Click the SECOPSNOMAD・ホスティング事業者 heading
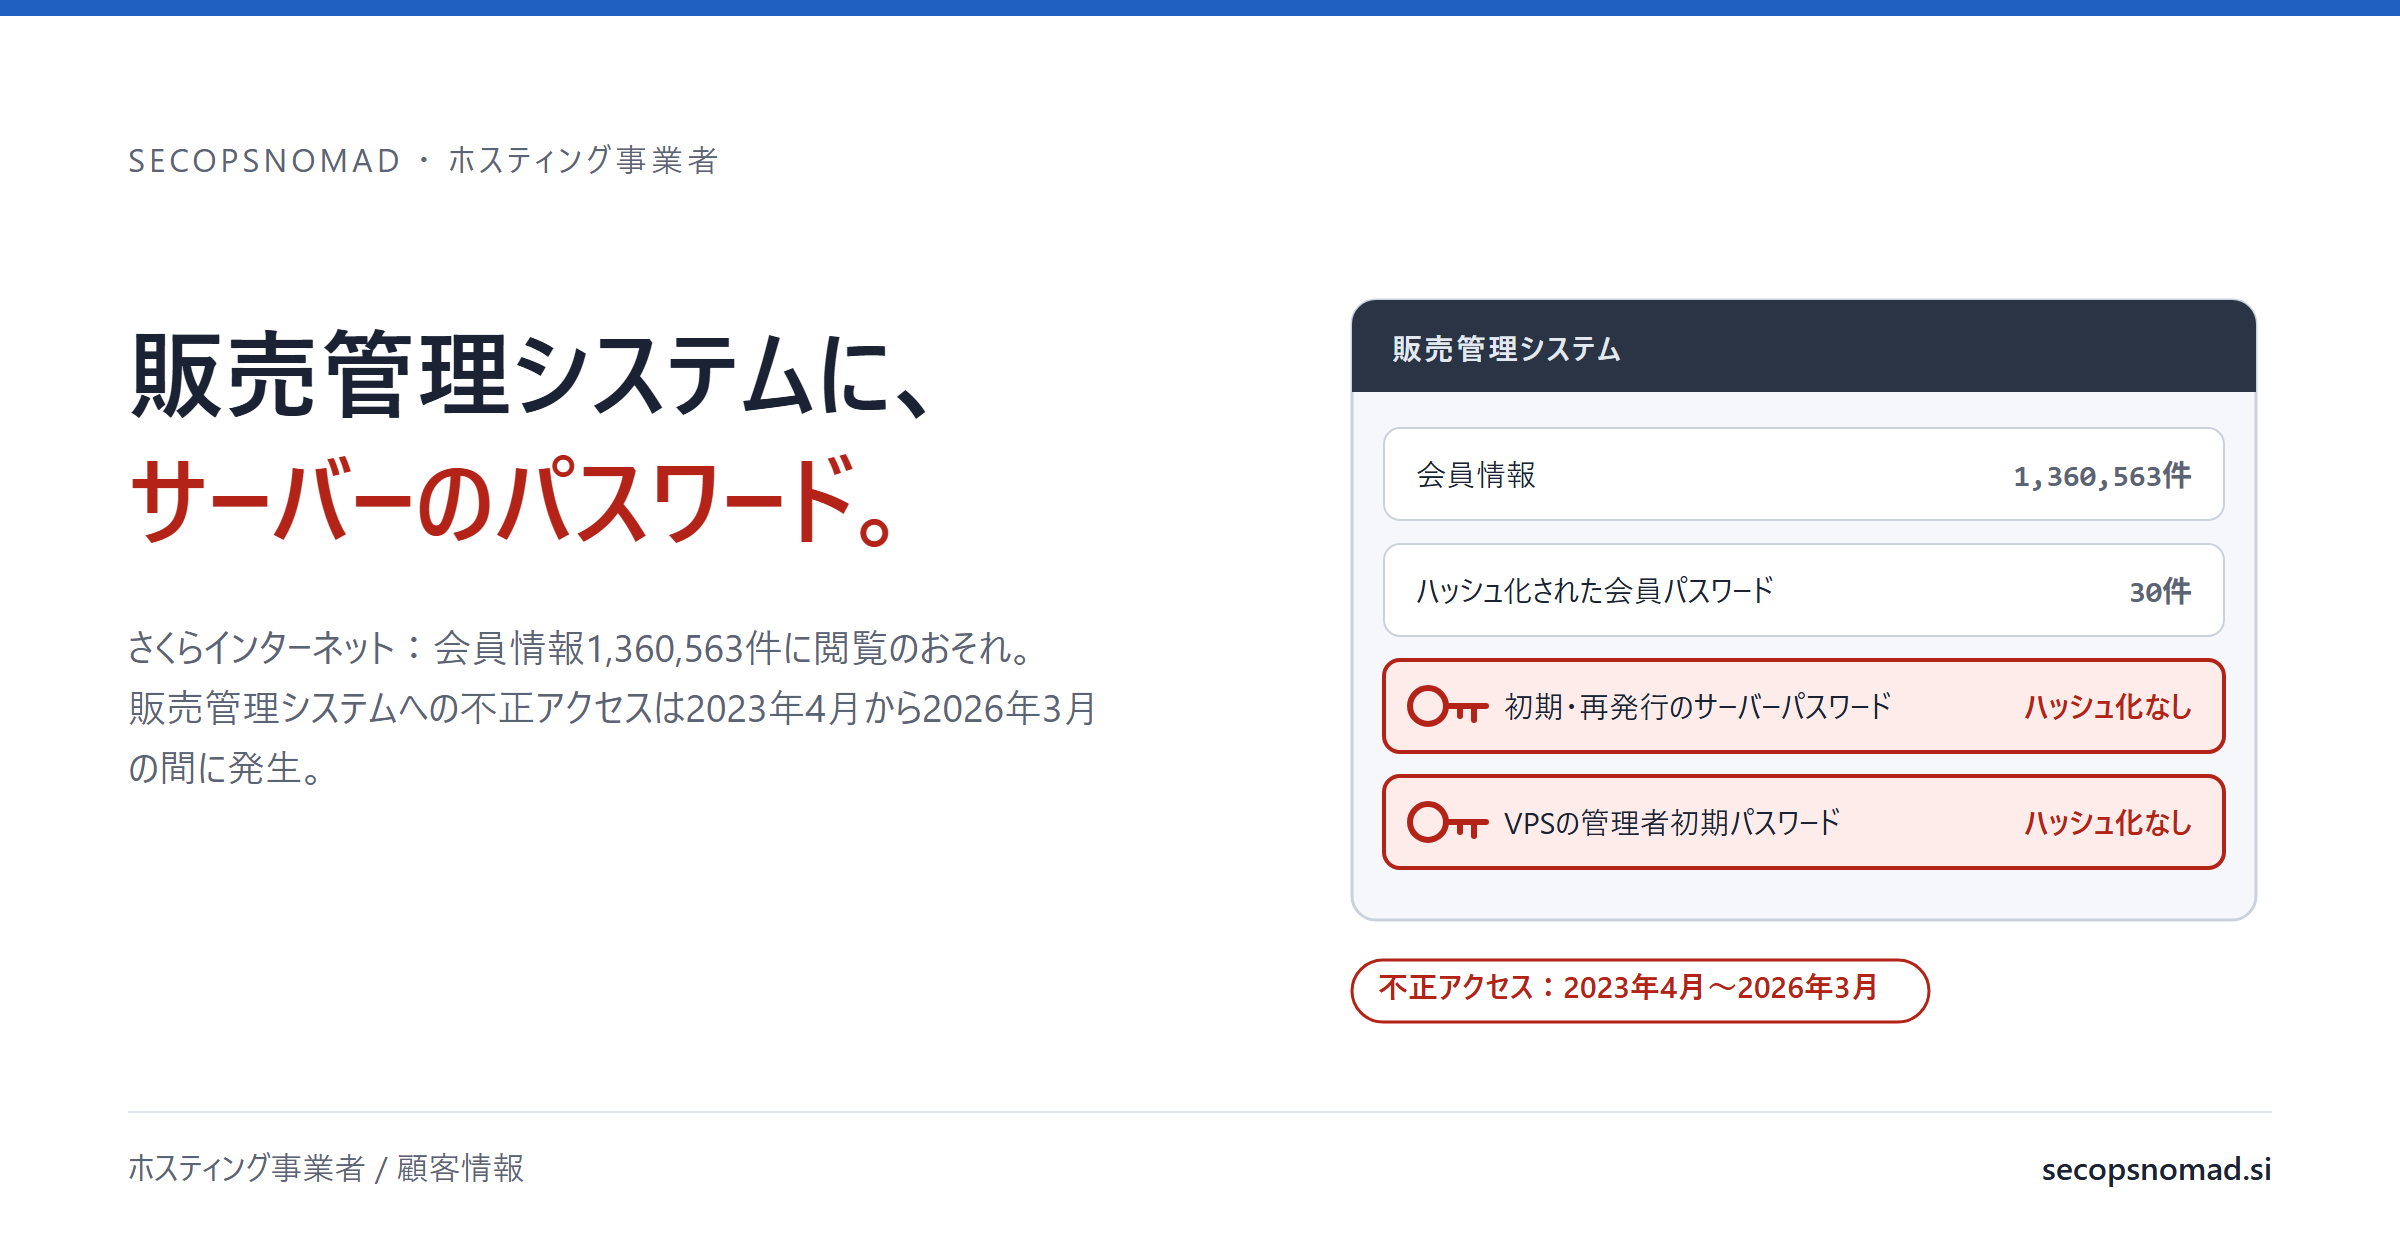Viewport: 2400px width, 1260px height. click(x=424, y=160)
